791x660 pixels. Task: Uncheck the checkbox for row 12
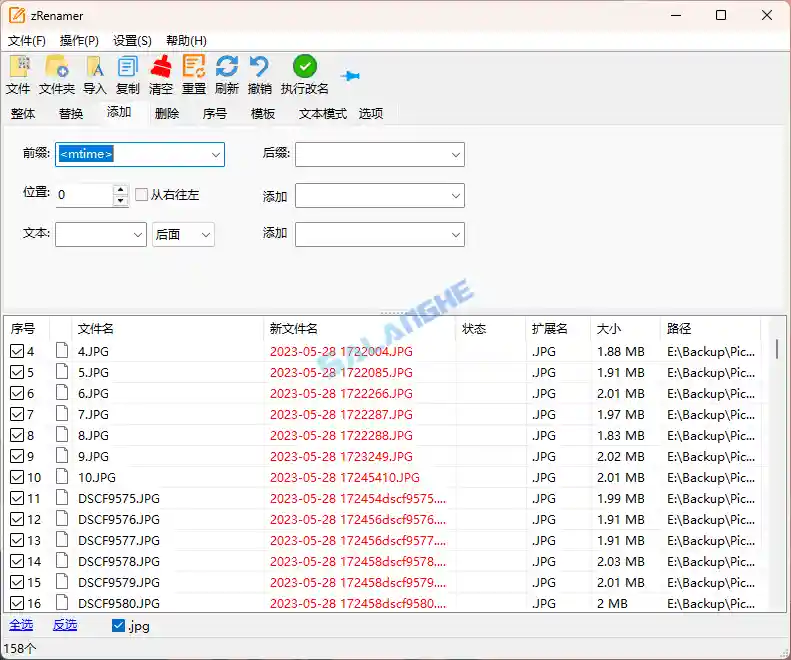click(17, 519)
